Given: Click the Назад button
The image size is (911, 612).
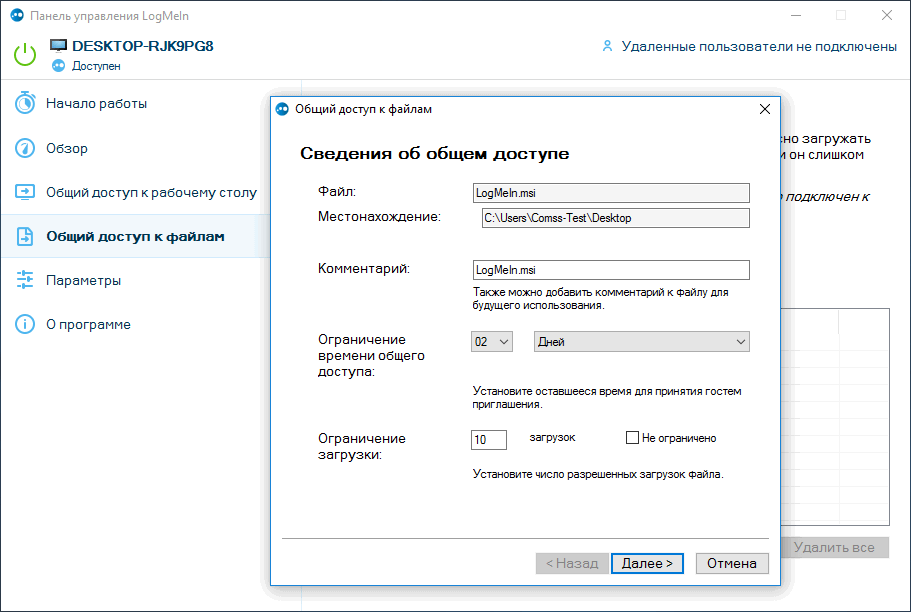Looking at the screenshot, I should coord(572,563).
